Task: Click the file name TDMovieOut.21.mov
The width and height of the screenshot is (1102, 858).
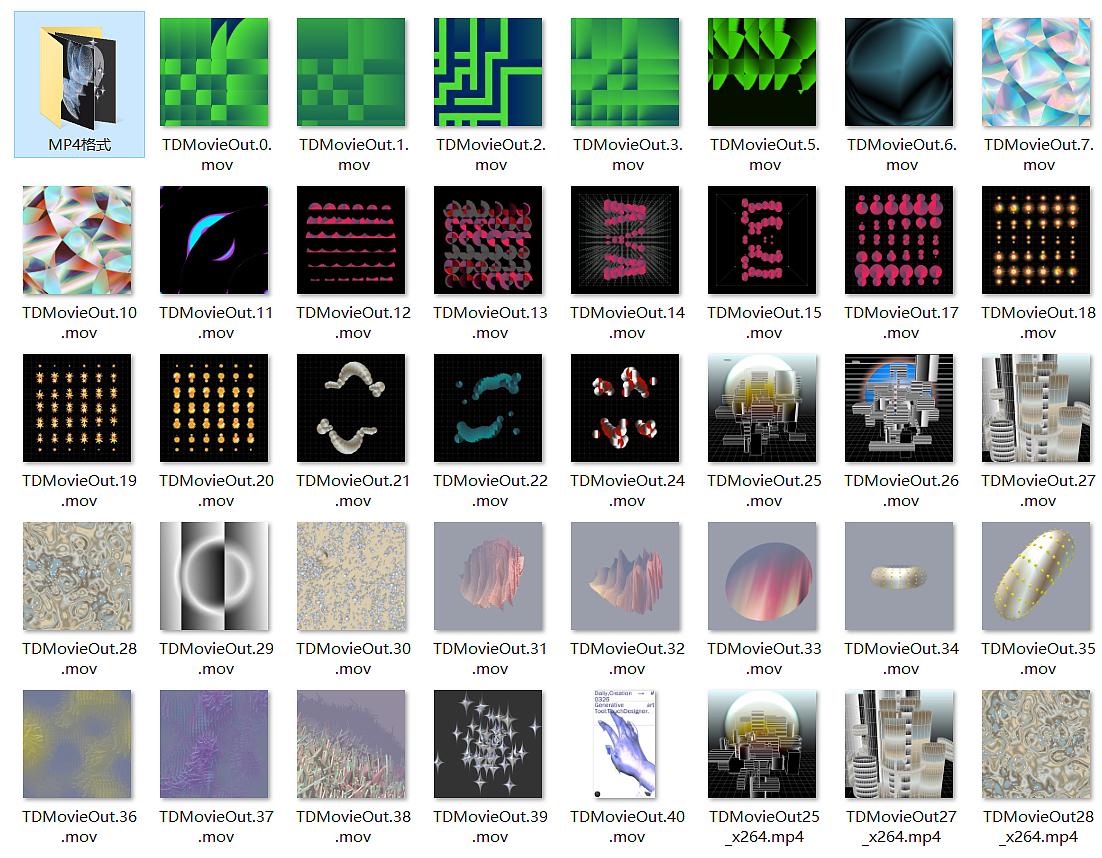Action: pyautogui.click(x=354, y=490)
